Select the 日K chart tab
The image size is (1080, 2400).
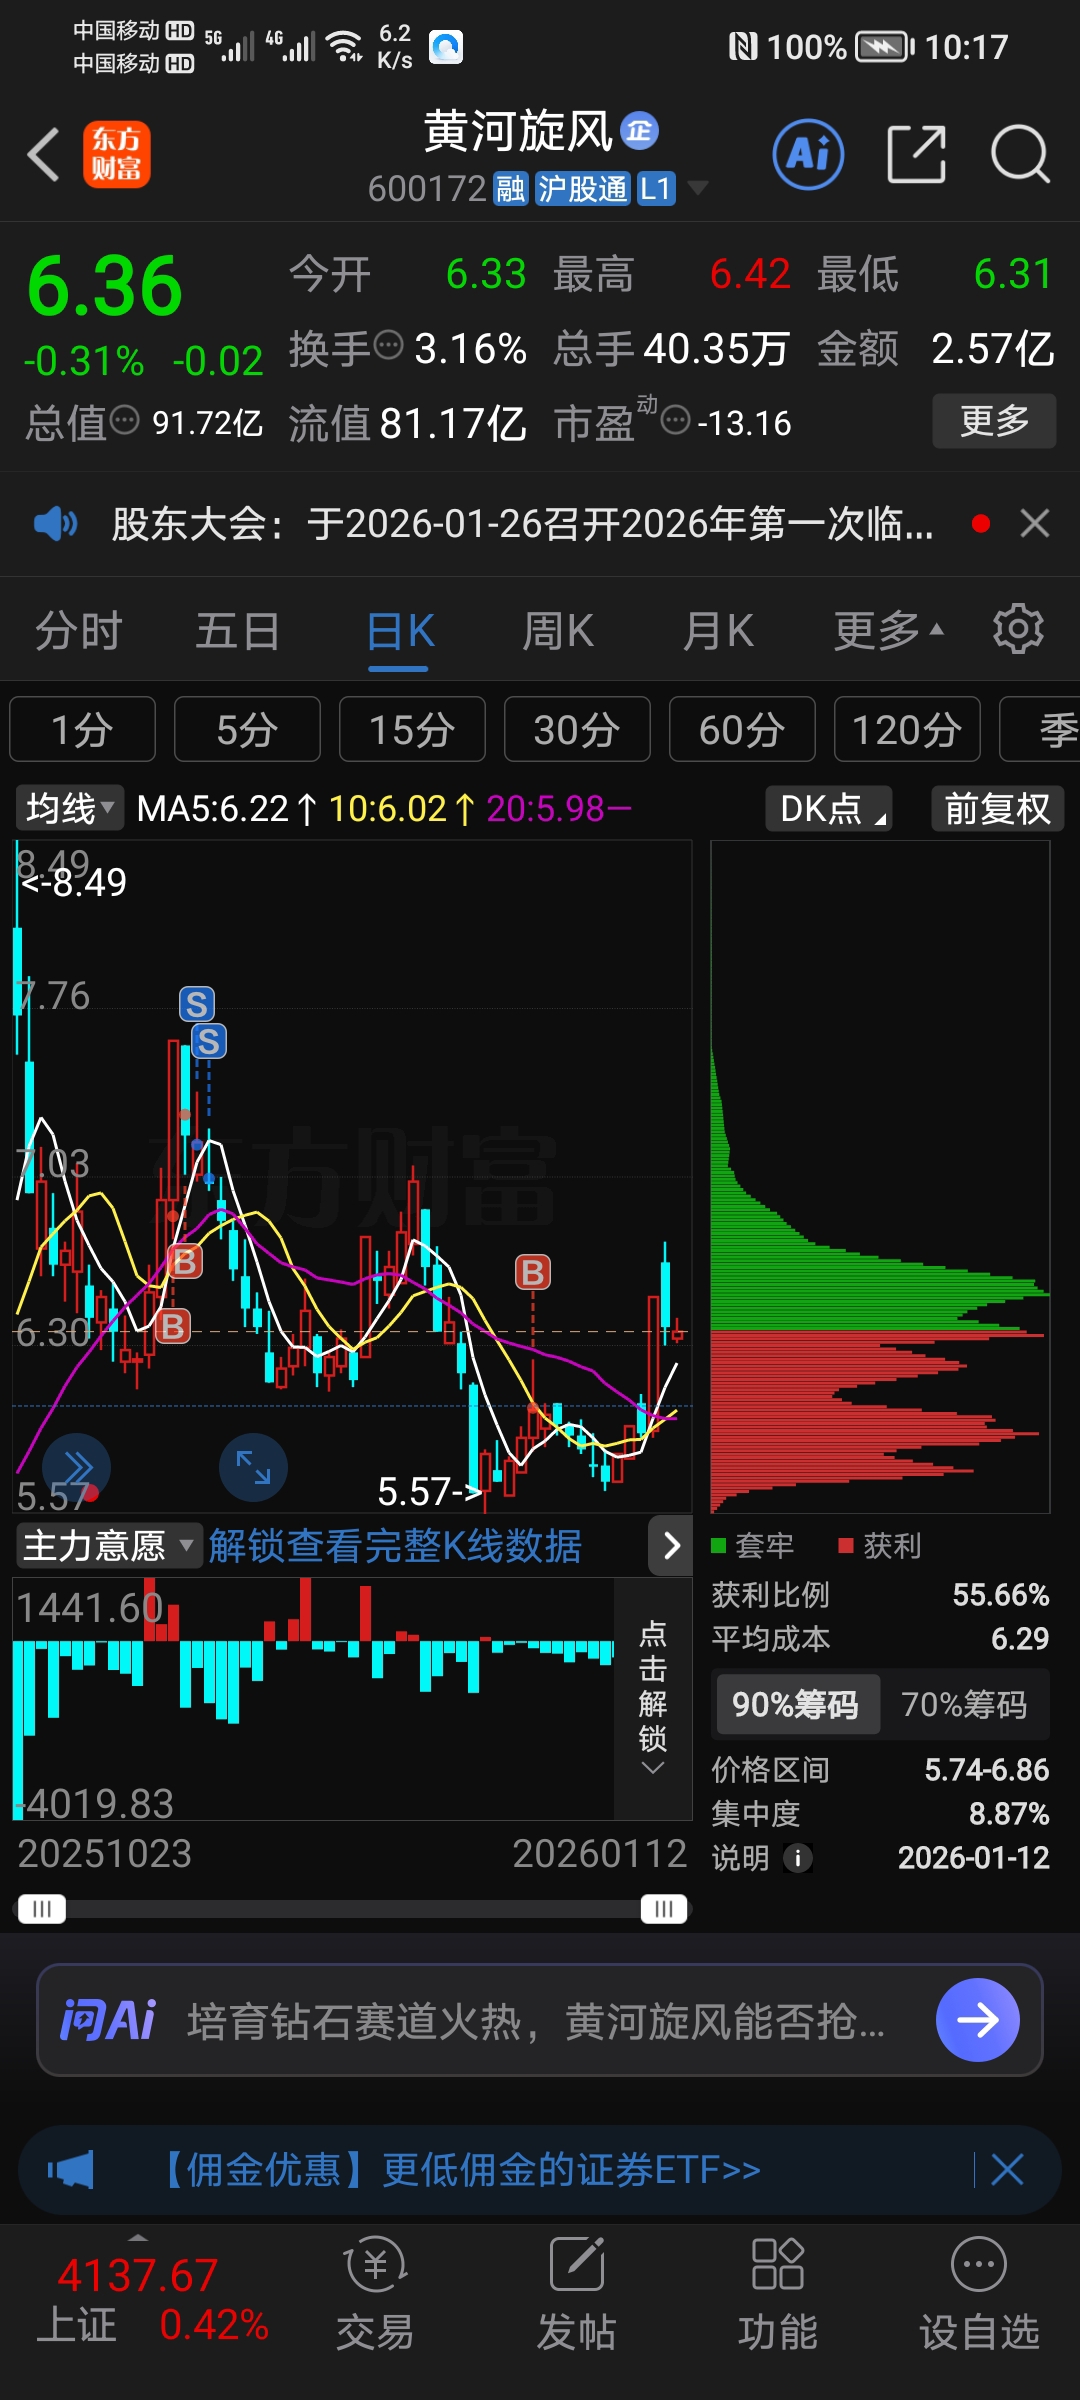pos(399,632)
